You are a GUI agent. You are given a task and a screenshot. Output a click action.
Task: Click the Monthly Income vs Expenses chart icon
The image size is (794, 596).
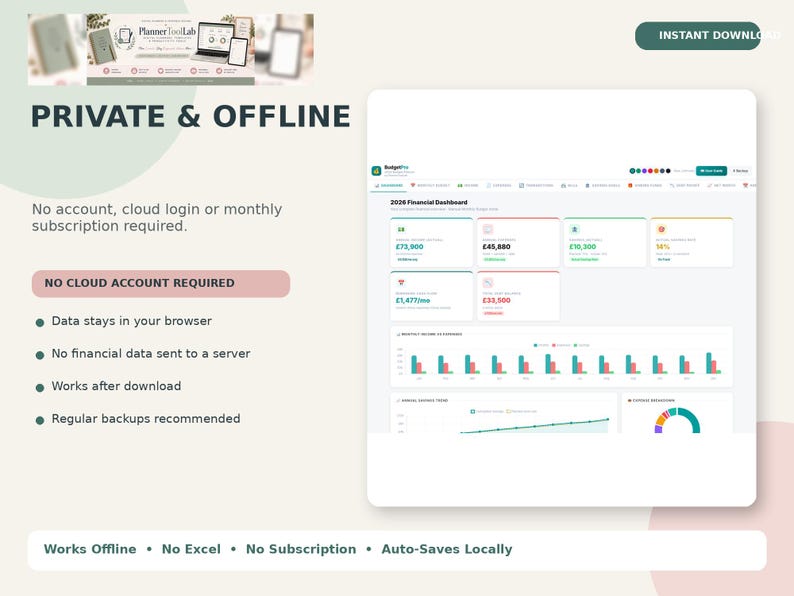(x=398, y=334)
